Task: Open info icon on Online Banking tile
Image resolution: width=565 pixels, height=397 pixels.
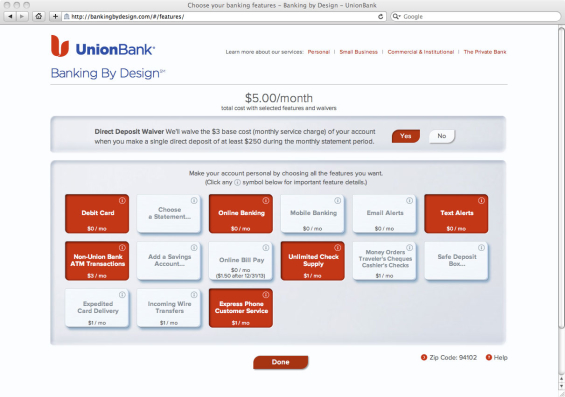Action: (x=266, y=201)
